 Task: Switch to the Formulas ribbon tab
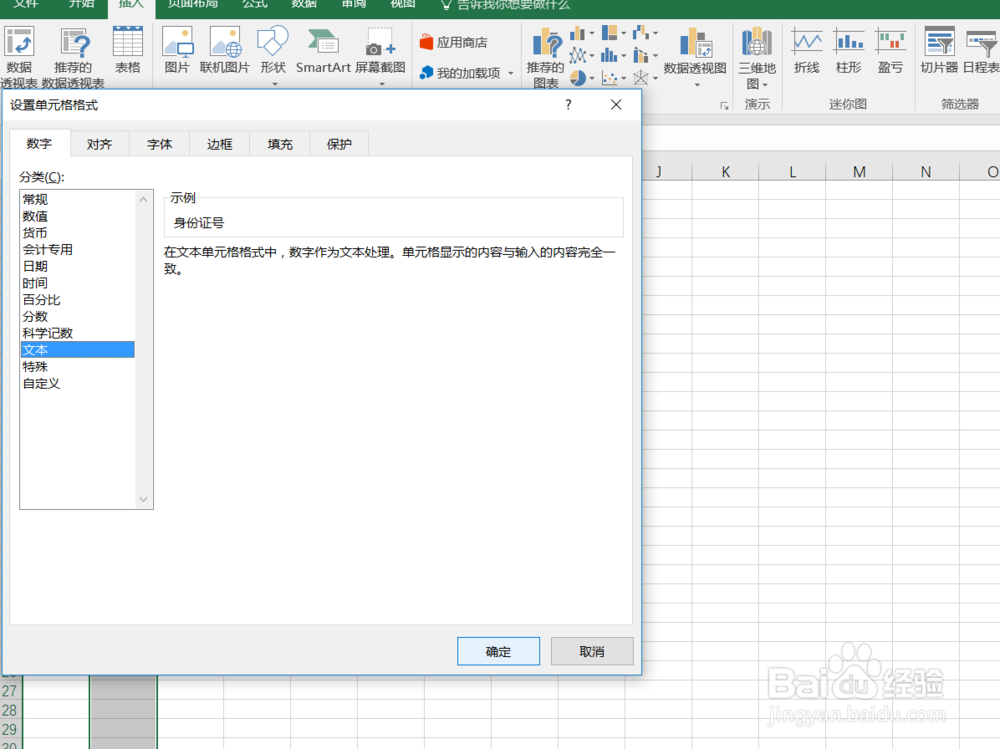point(254,4)
